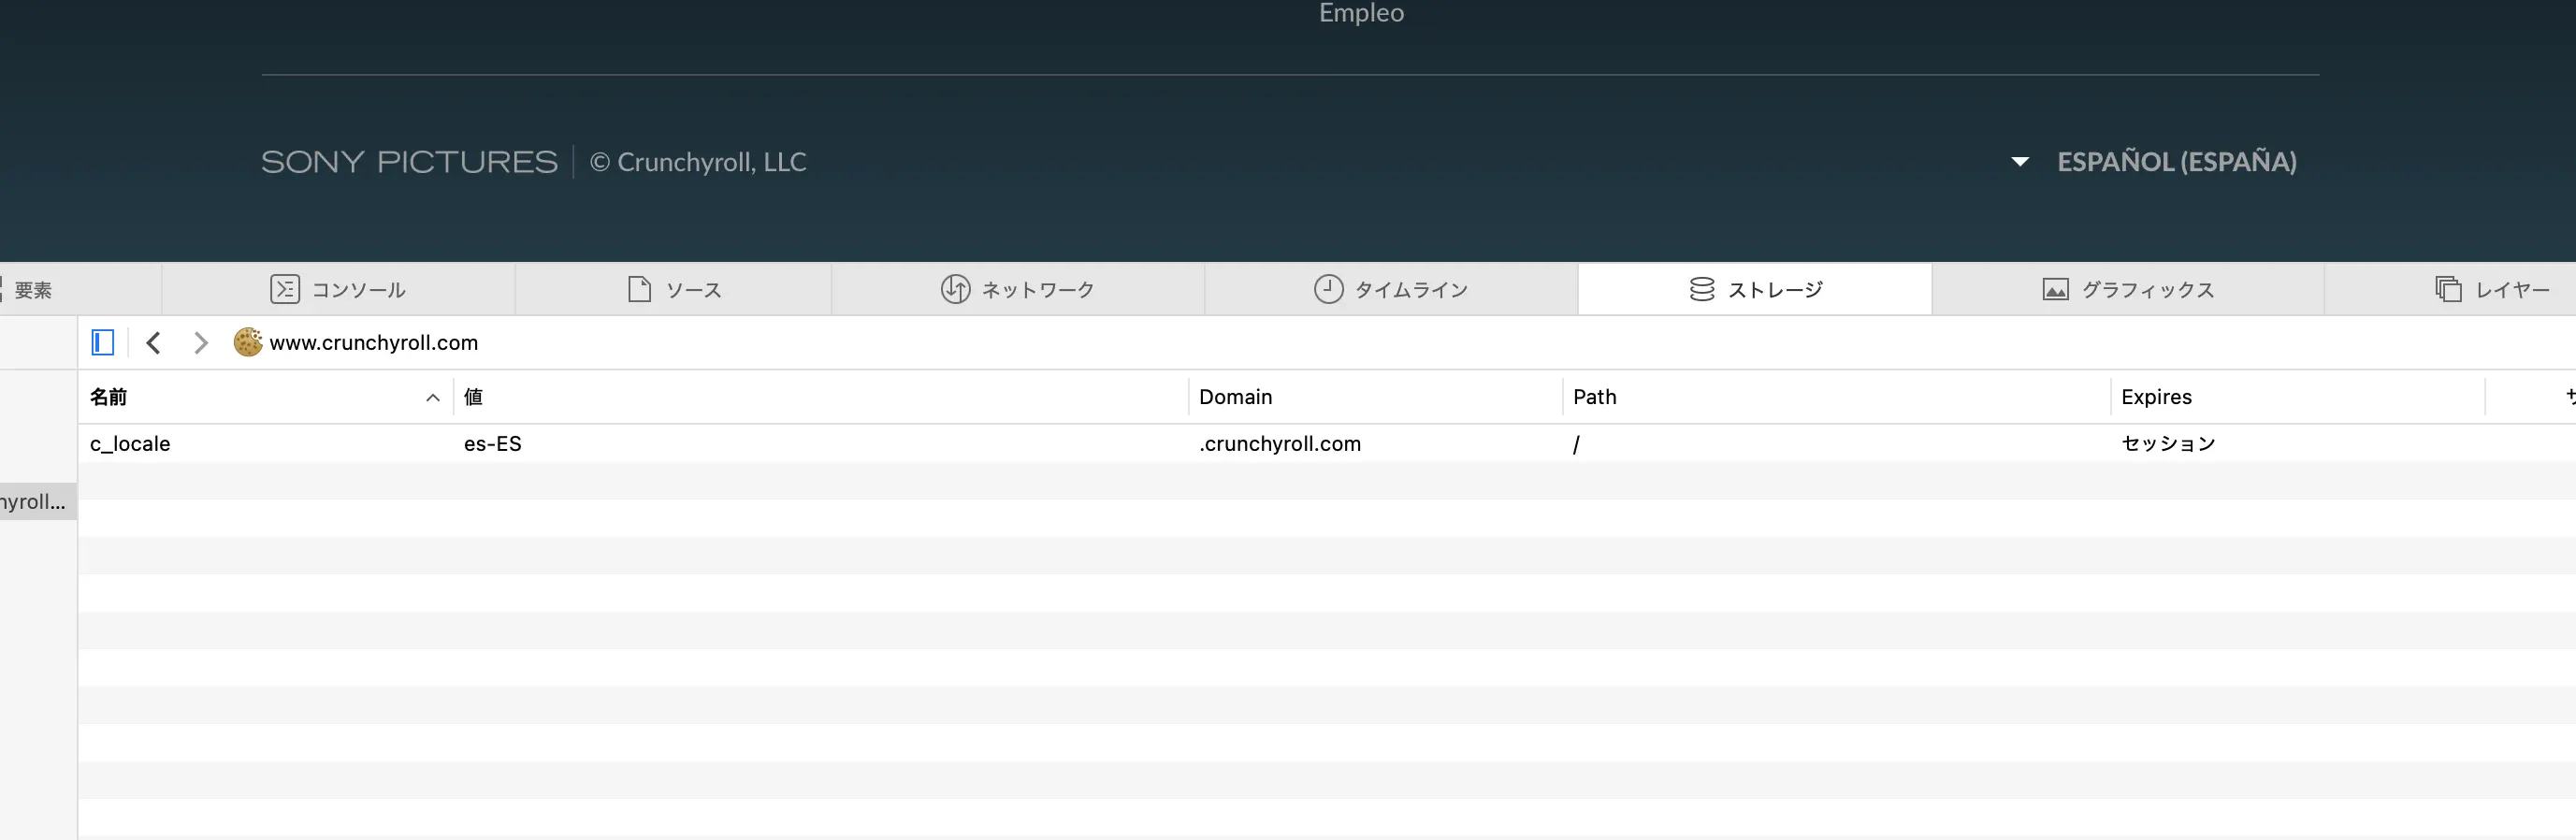
Task: Click the sort arrow in the name column
Action: click(x=433, y=398)
